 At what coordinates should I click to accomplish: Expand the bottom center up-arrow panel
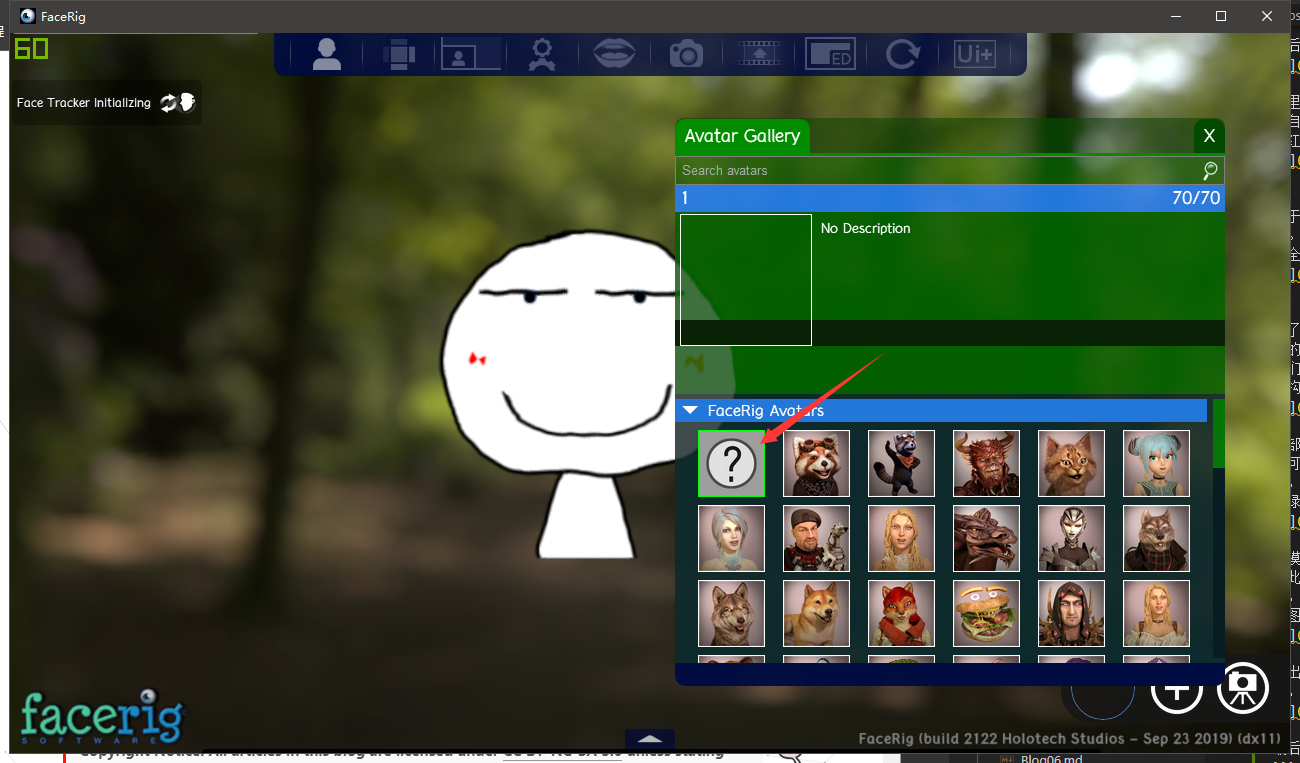click(x=650, y=739)
